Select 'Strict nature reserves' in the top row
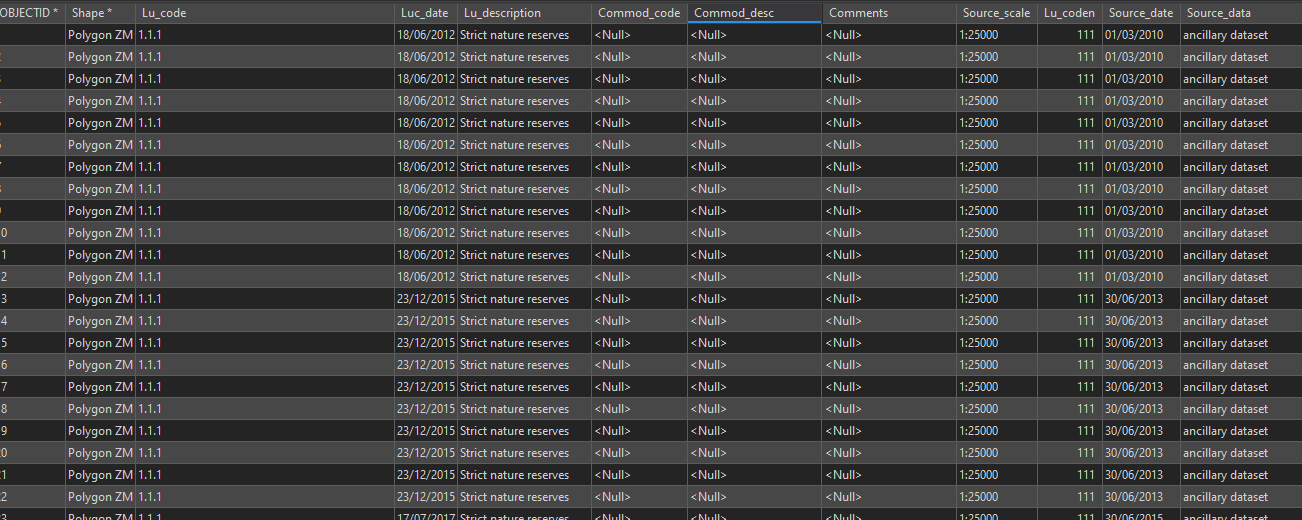 click(524, 35)
